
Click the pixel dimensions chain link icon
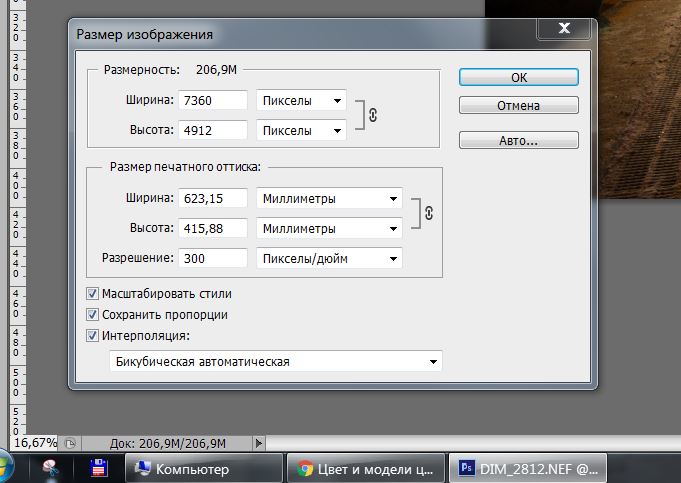click(373, 115)
